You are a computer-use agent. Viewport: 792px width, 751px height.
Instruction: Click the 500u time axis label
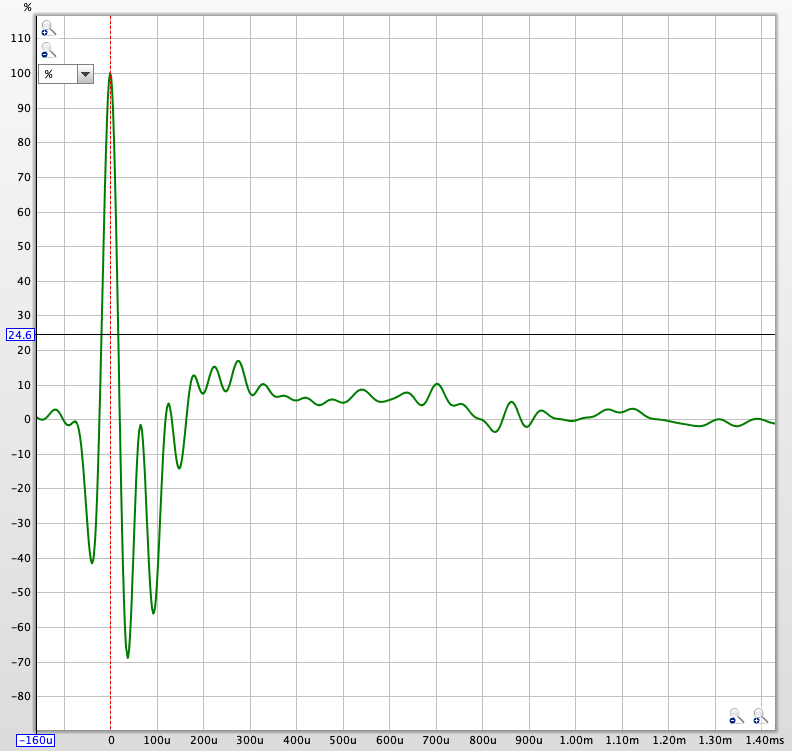tap(343, 741)
